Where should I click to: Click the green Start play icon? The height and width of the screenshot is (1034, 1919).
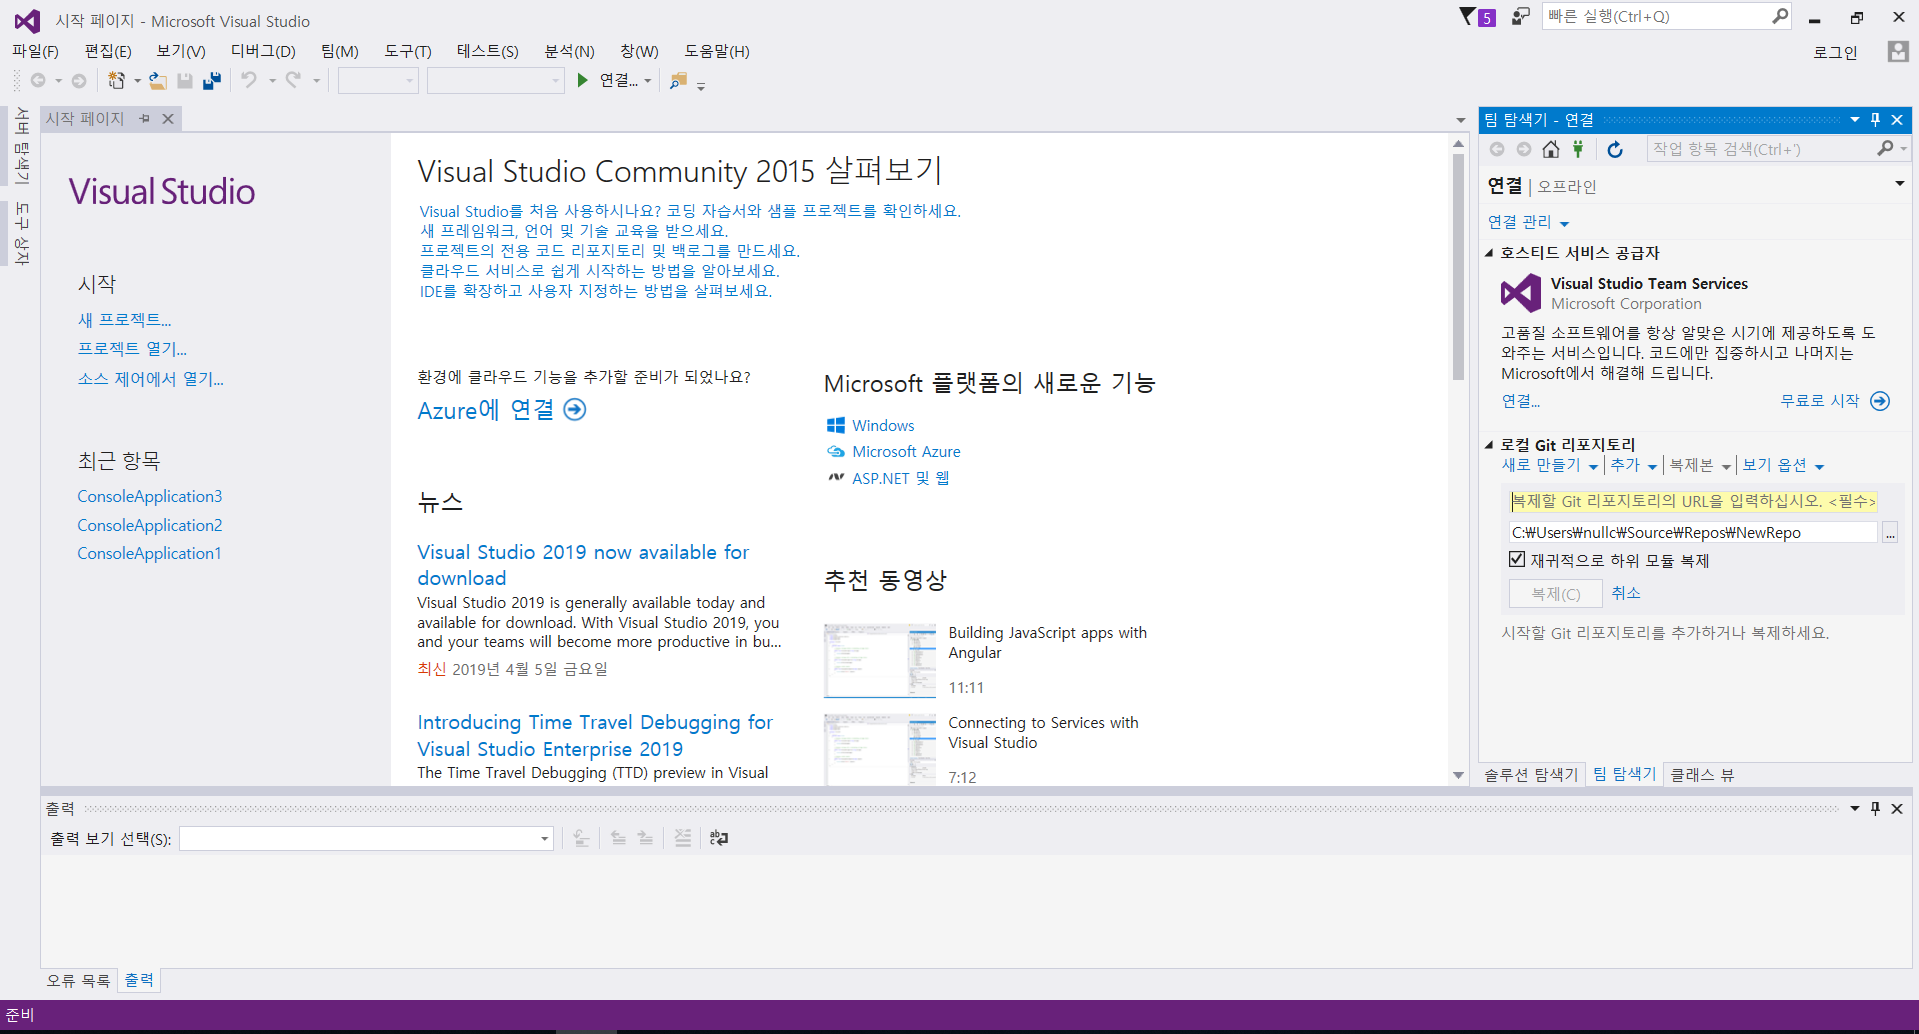tap(582, 80)
